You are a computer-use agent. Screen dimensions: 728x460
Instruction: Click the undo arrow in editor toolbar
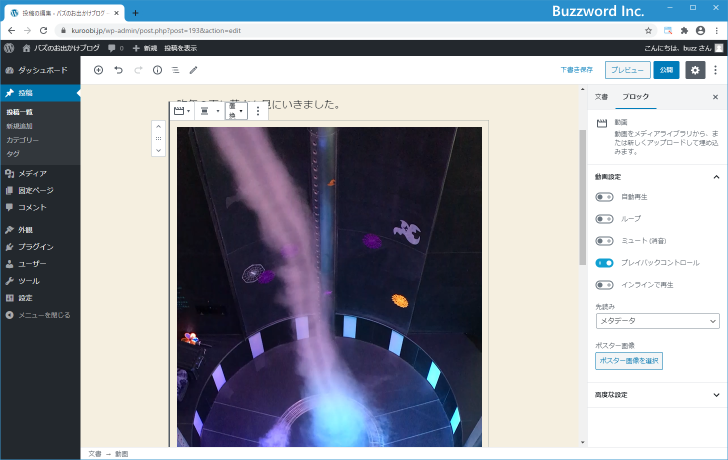tap(118, 70)
